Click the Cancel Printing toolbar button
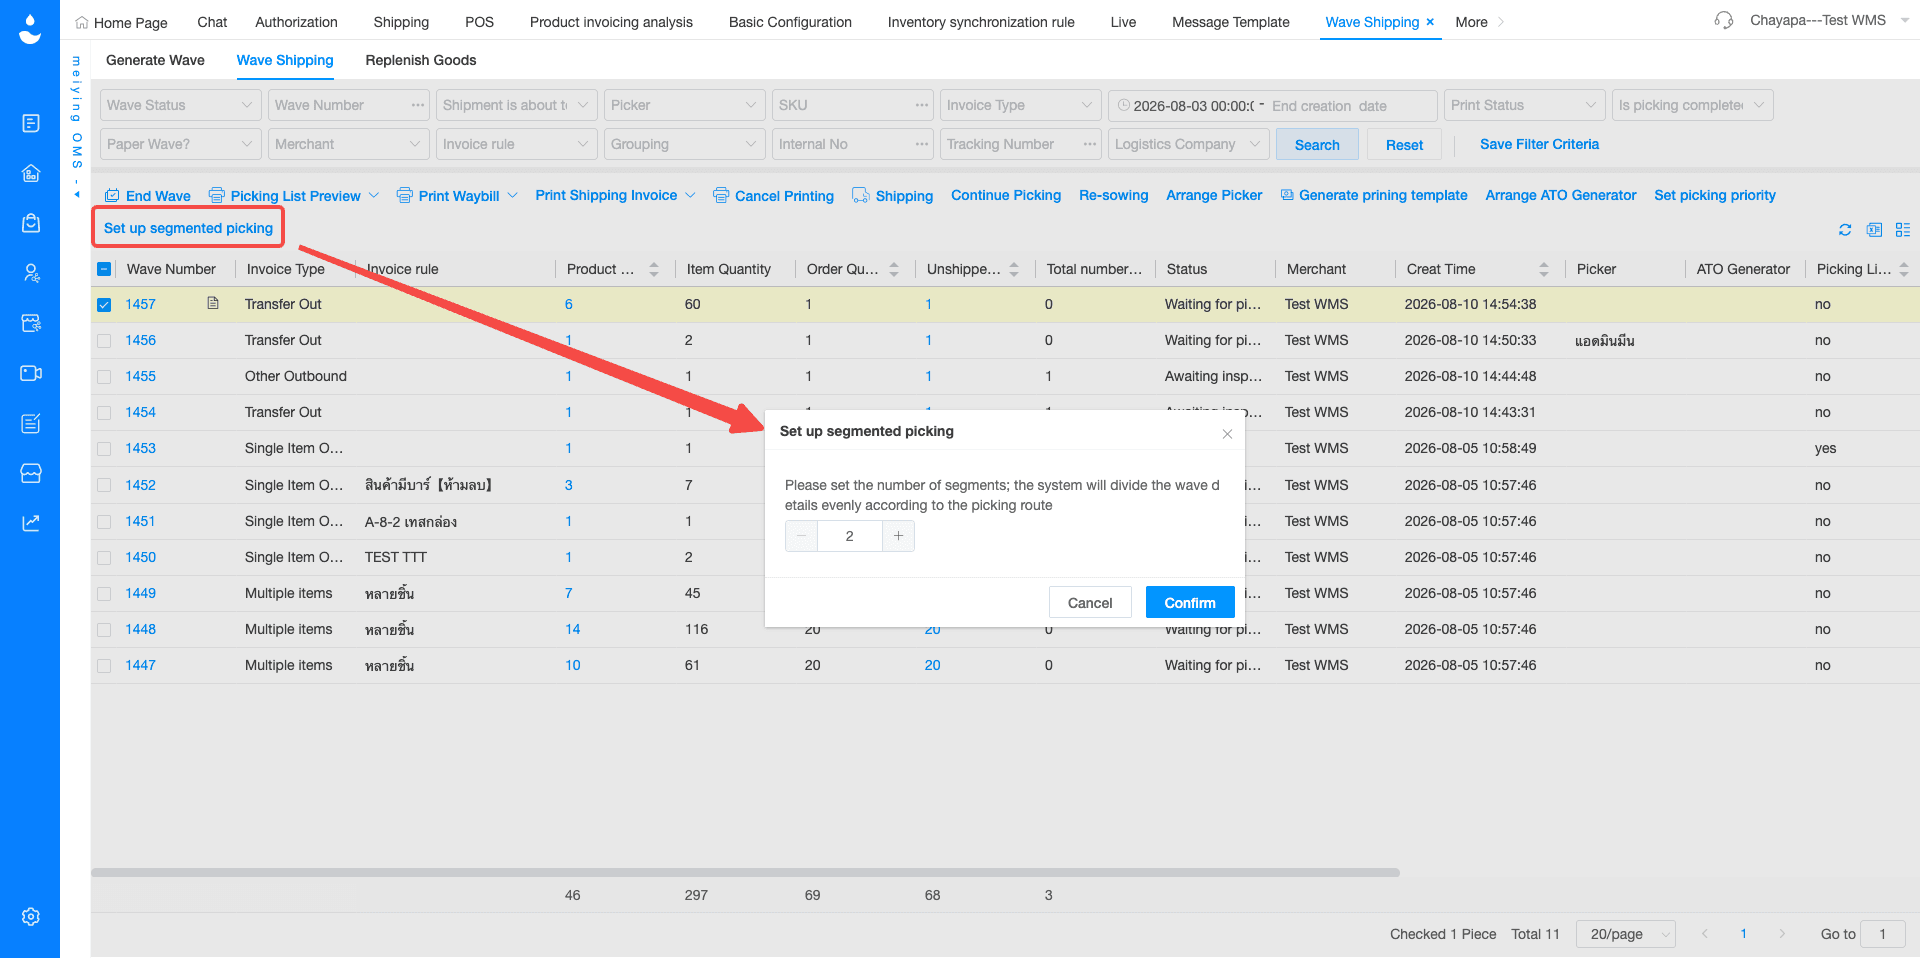The width and height of the screenshot is (1920, 958). point(773,196)
